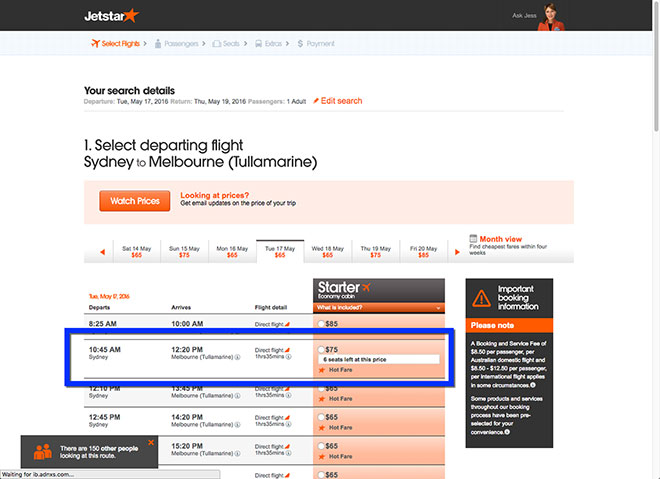
Task: Open info icon for 15:20 PM arrival airport
Action: (237, 454)
